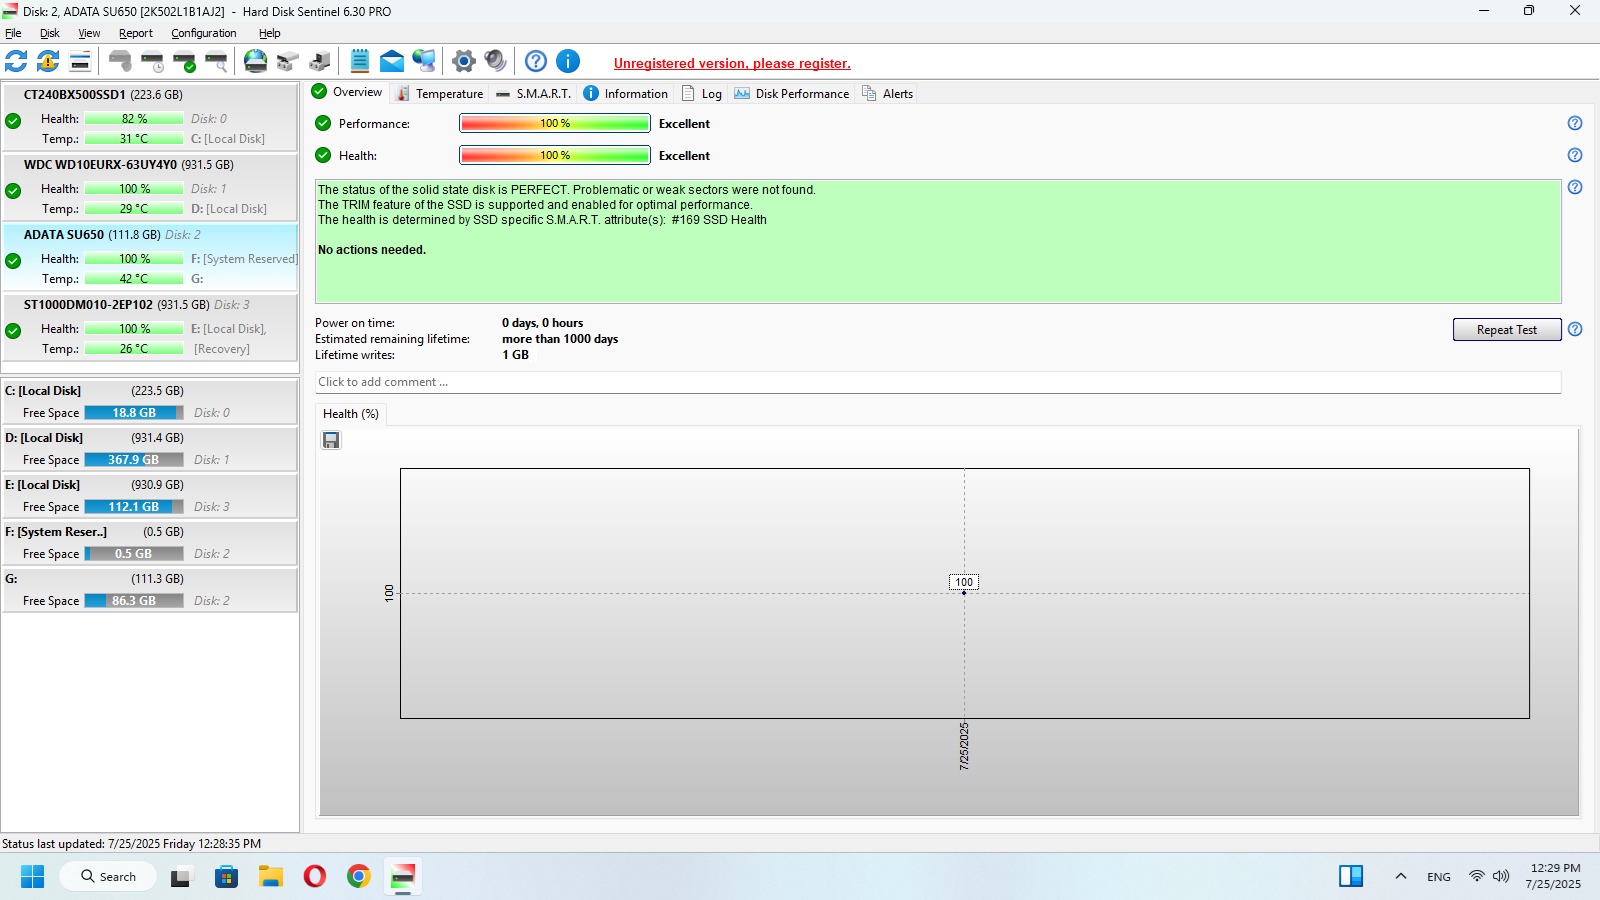Click the computer tower with drives toolbar icon
This screenshot has width=1600, height=900.
320,61
